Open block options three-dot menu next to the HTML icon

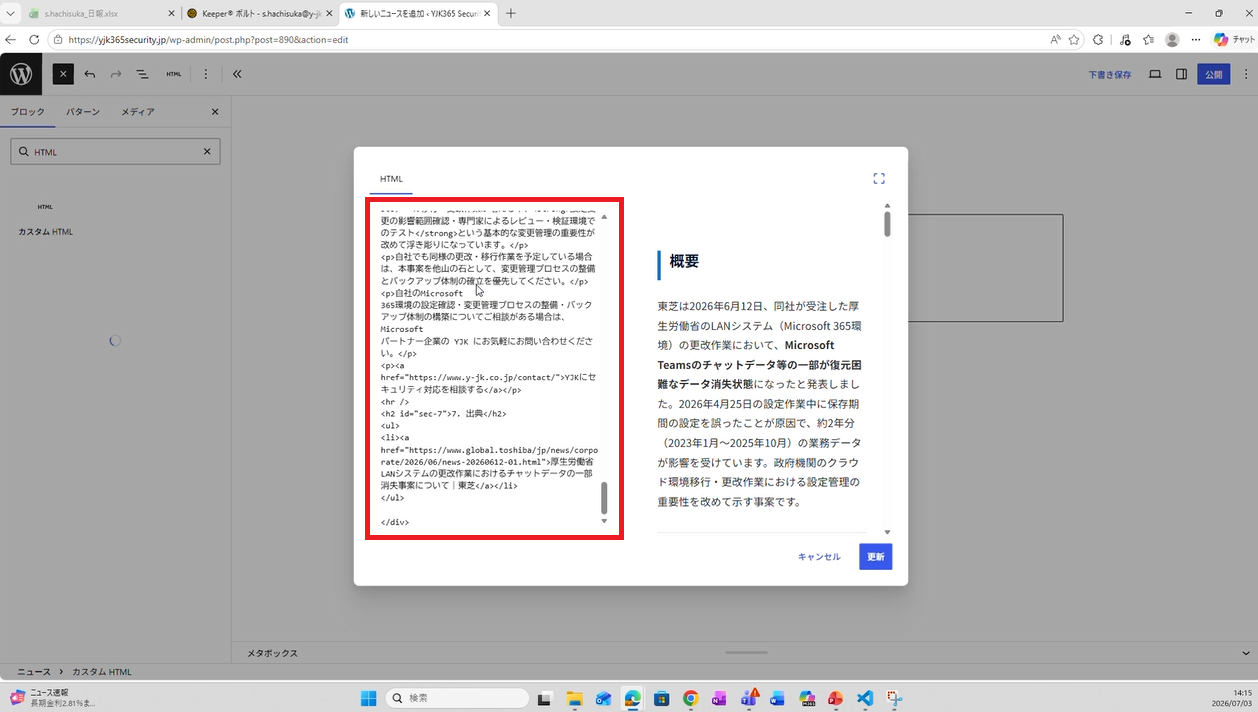tap(206, 74)
